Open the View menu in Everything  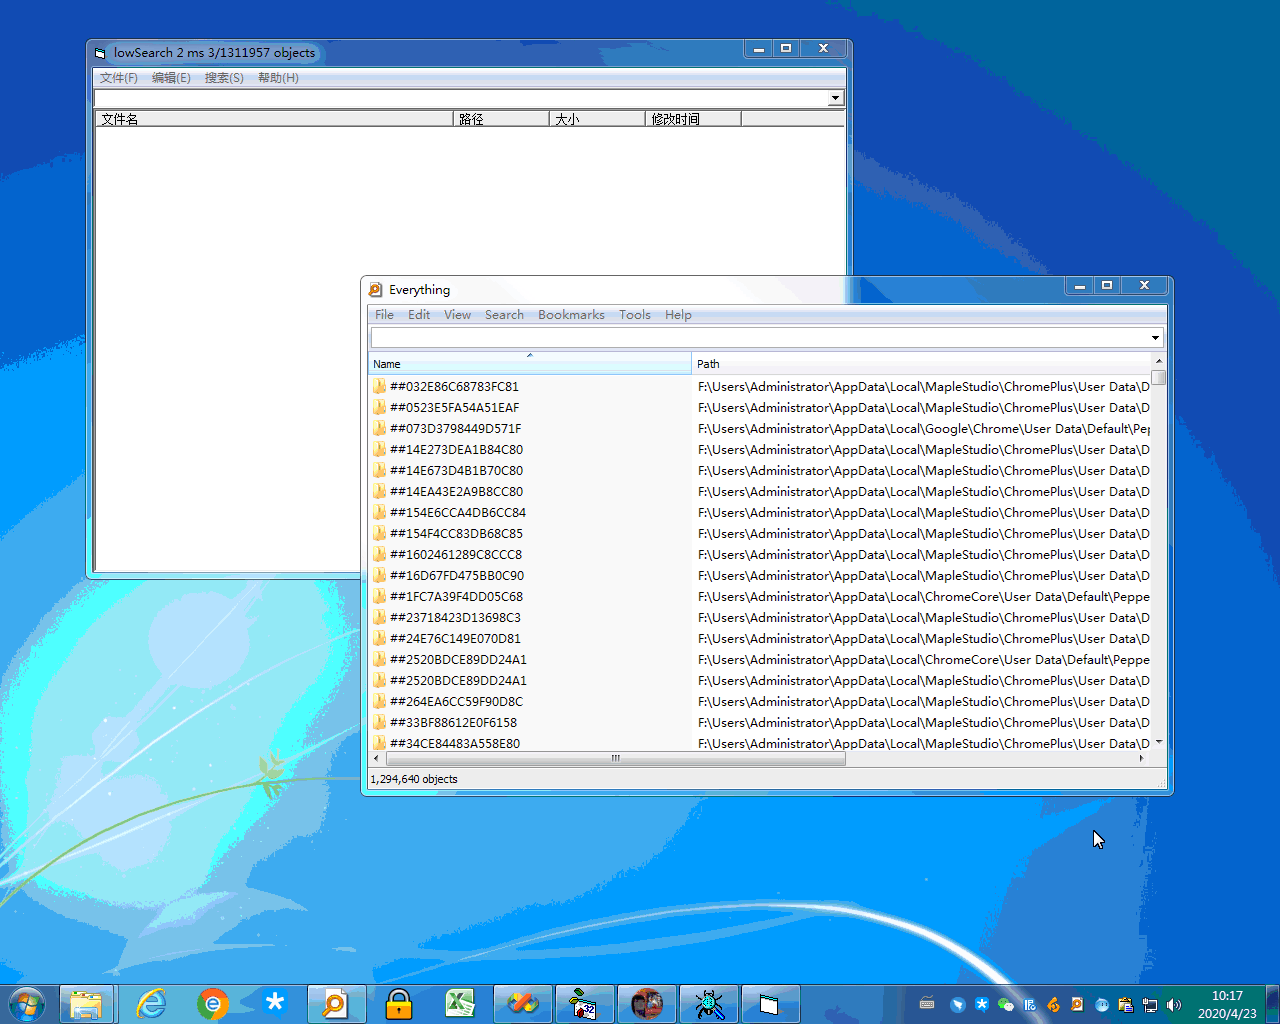(457, 315)
